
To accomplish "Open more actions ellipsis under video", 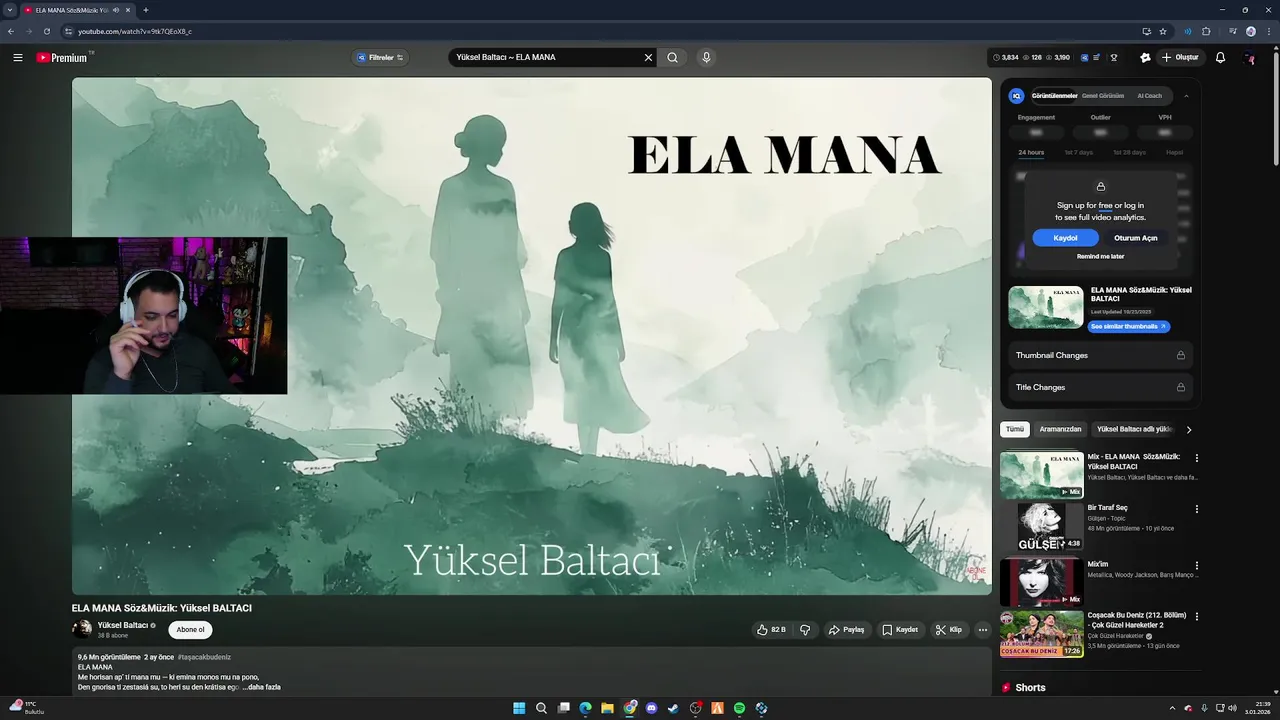I will click(x=983, y=630).
